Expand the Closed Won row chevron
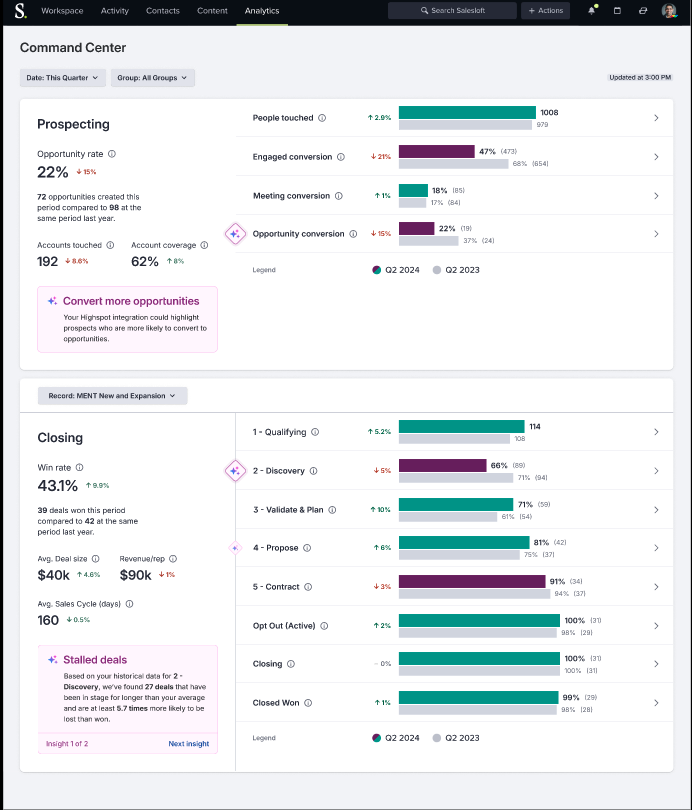 pos(656,703)
